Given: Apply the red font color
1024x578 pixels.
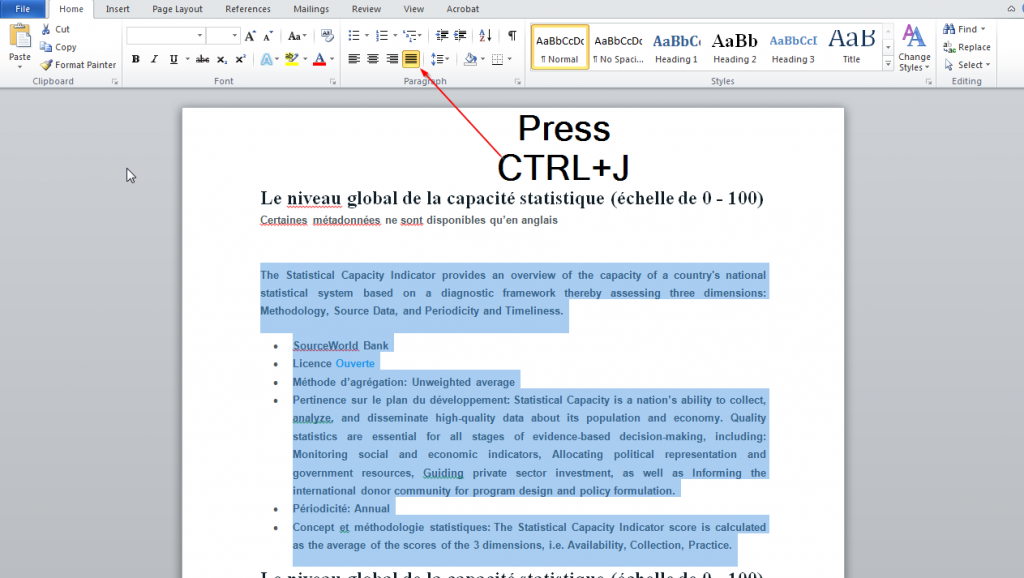Looking at the screenshot, I should pyautogui.click(x=319, y=59).
